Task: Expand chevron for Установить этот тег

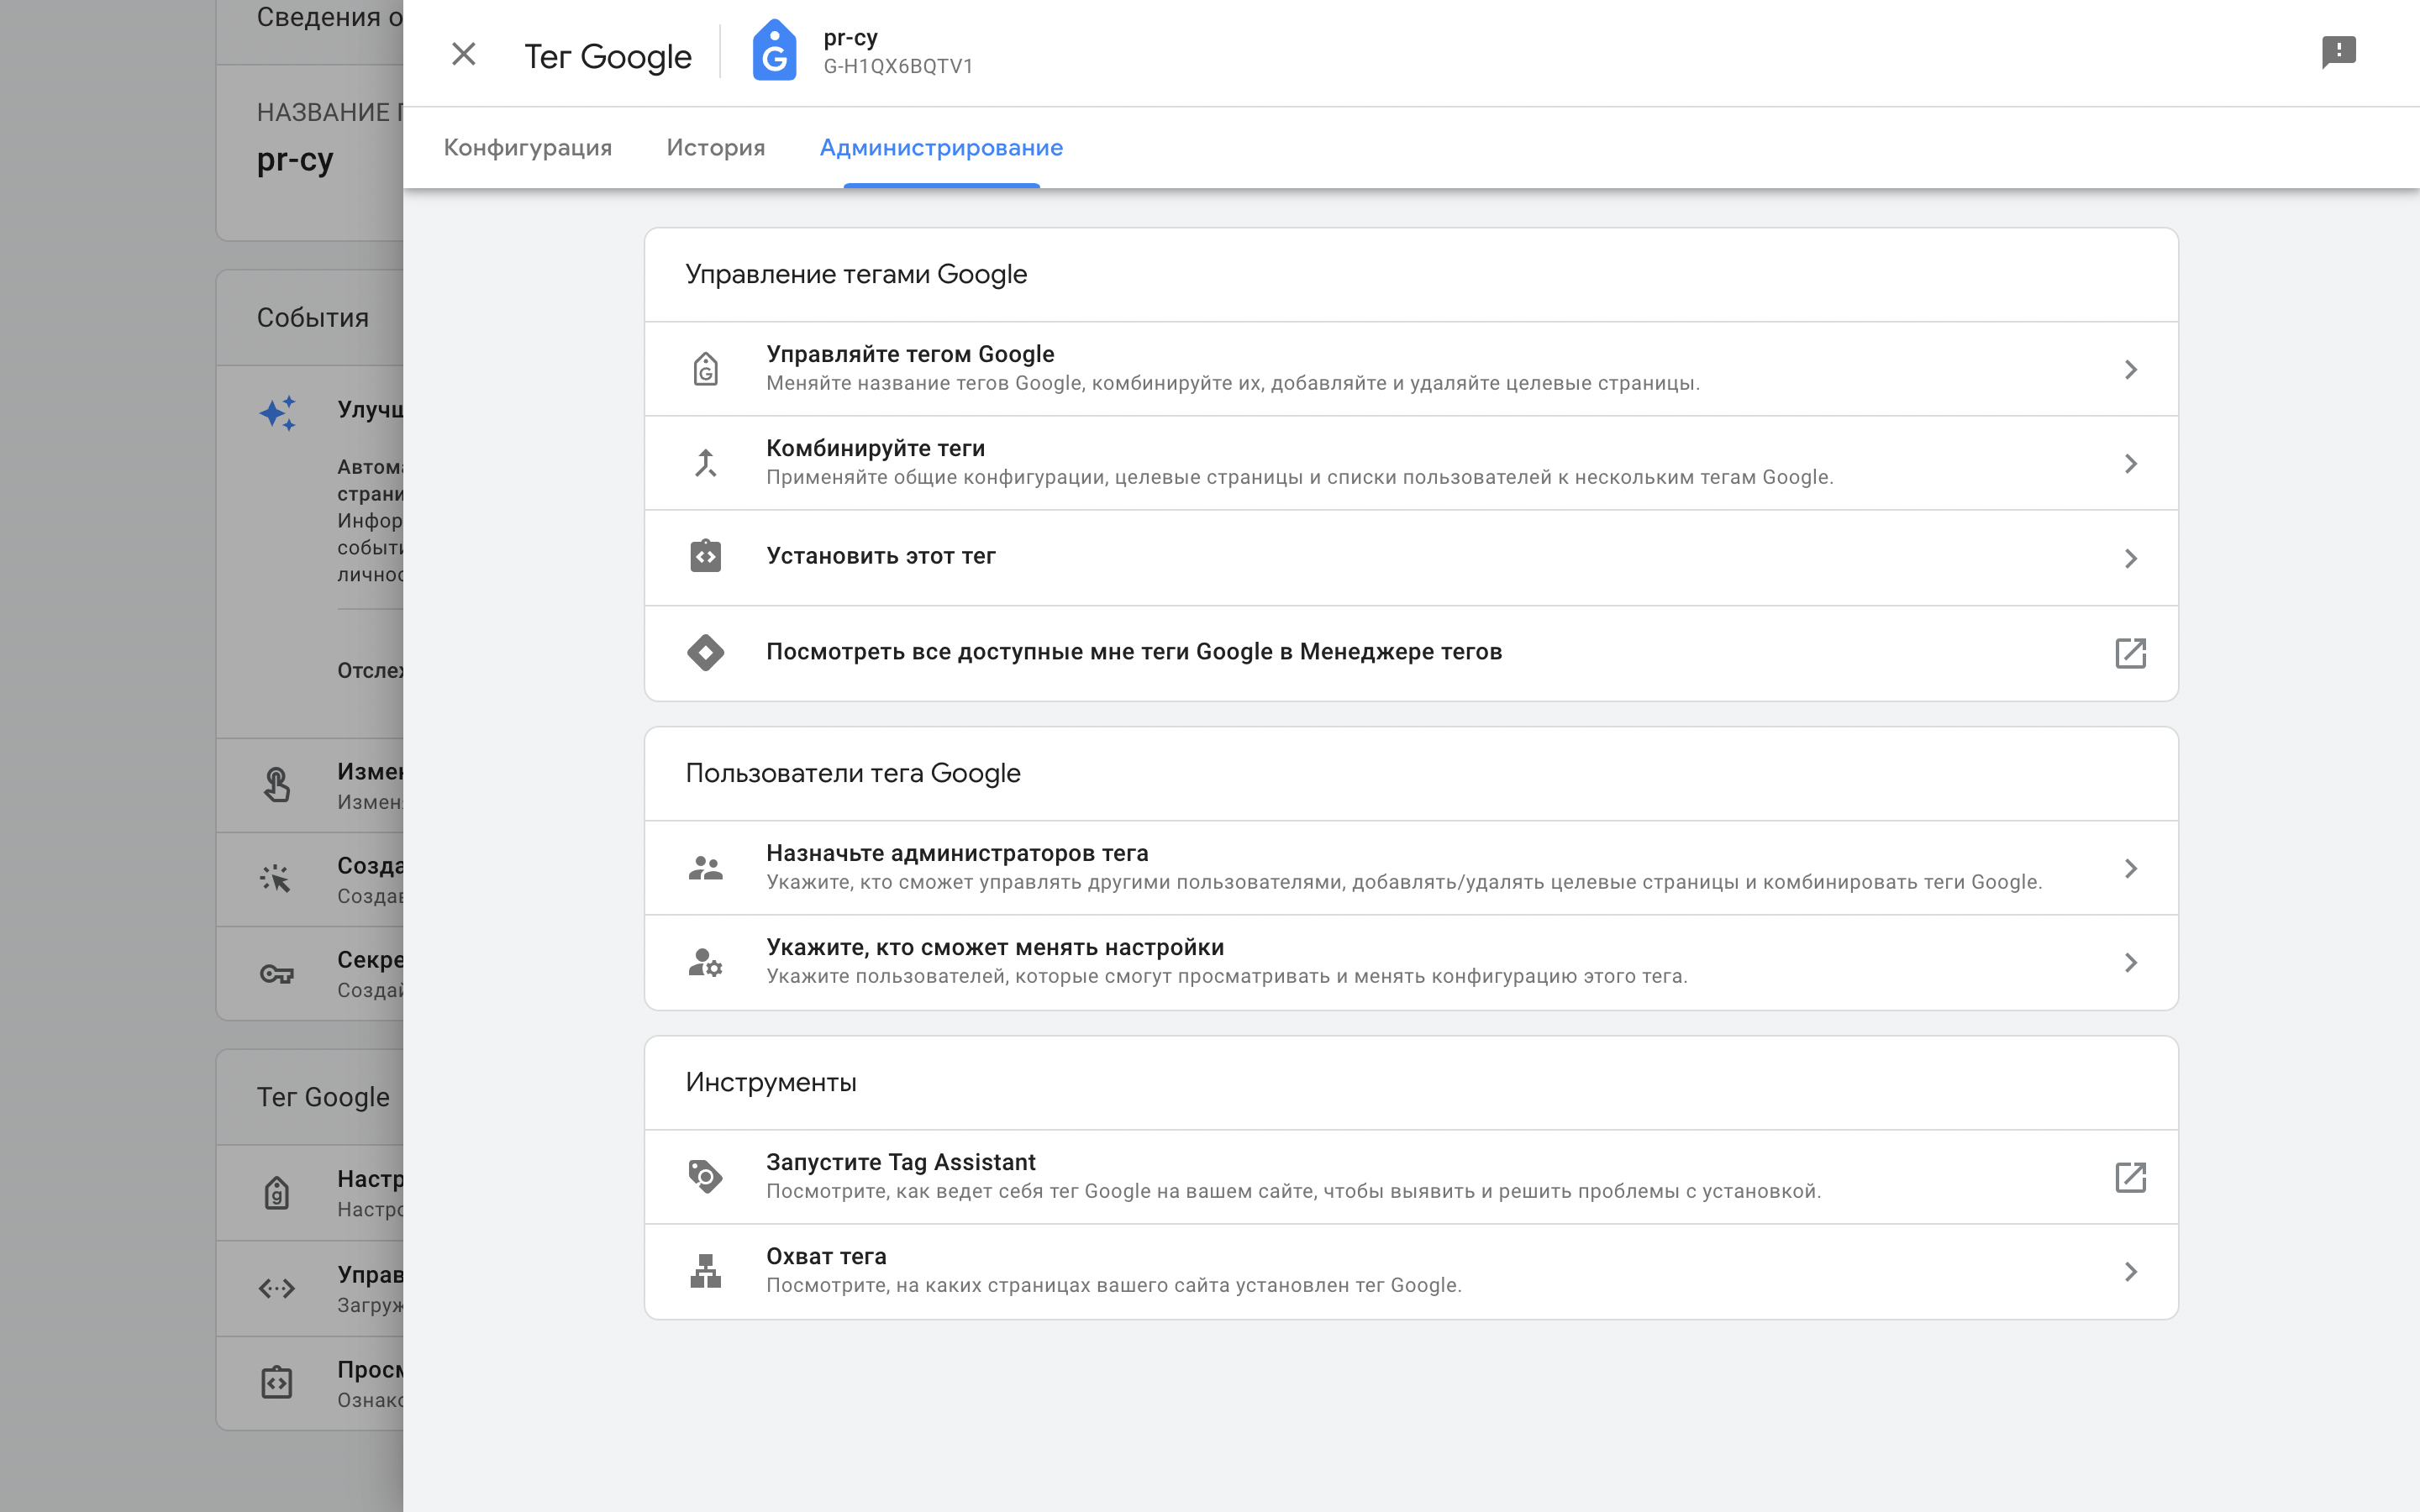Action: (x=2130, y=558)
